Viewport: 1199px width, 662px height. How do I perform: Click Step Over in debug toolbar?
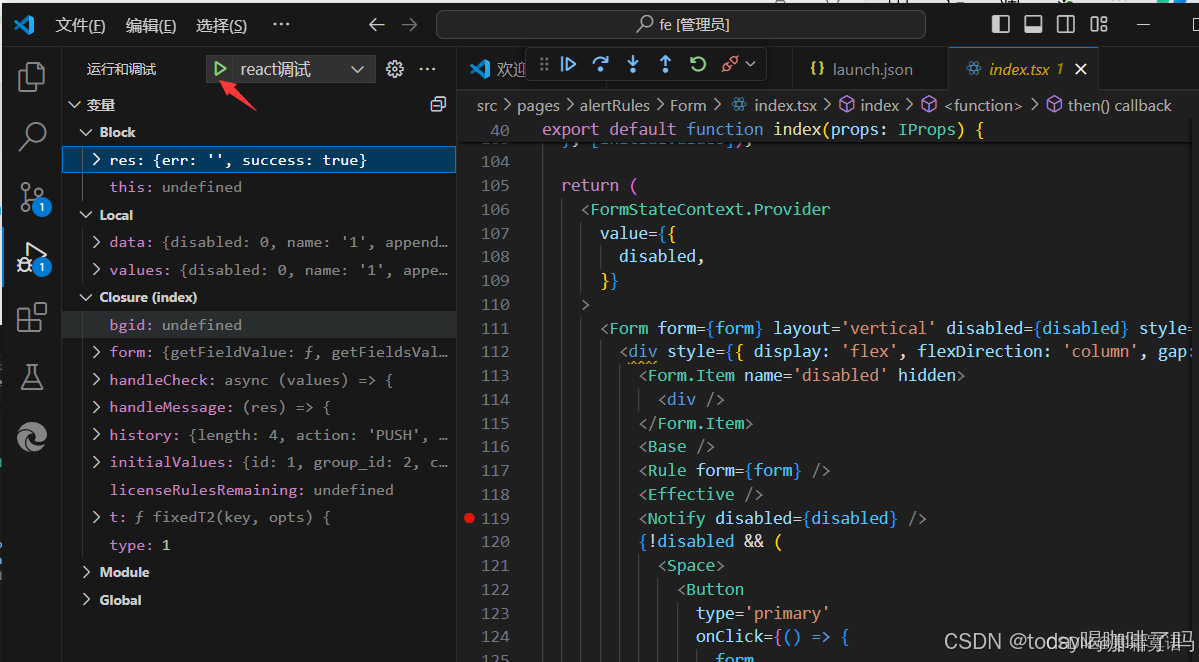[601, 64]
